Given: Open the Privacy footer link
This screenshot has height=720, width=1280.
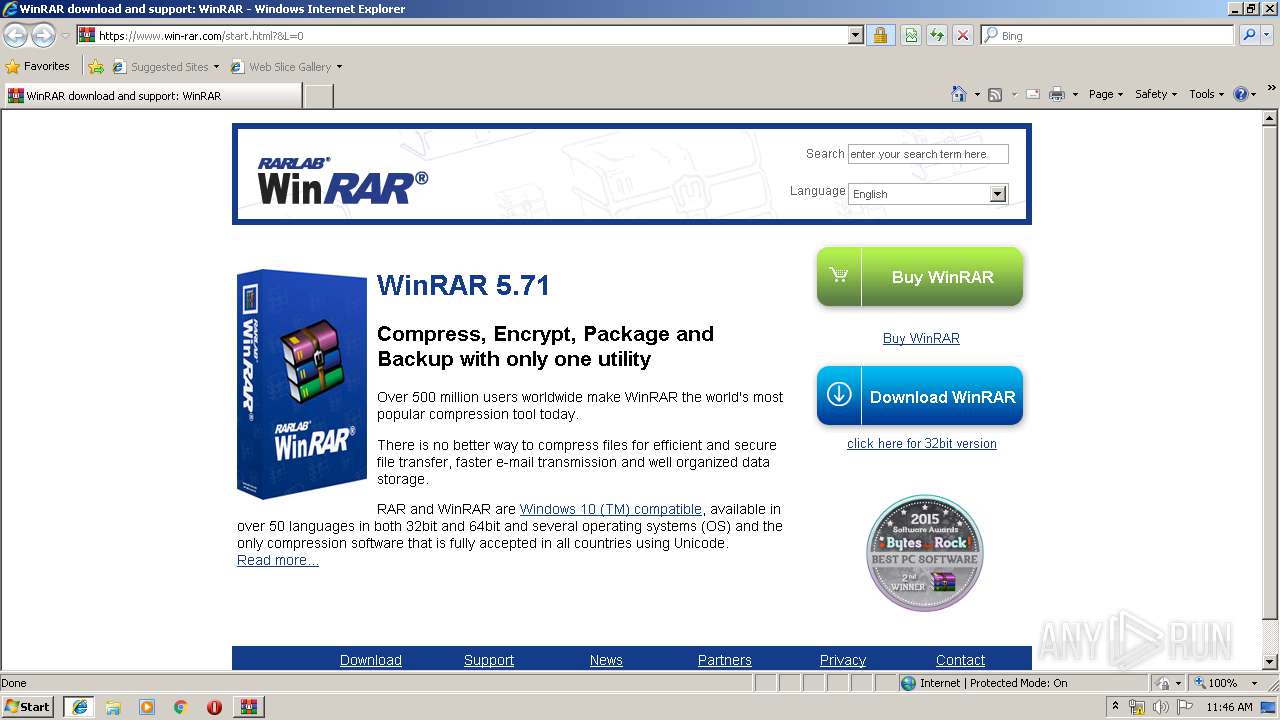Looking at the screenshot, I should (843, 660).
